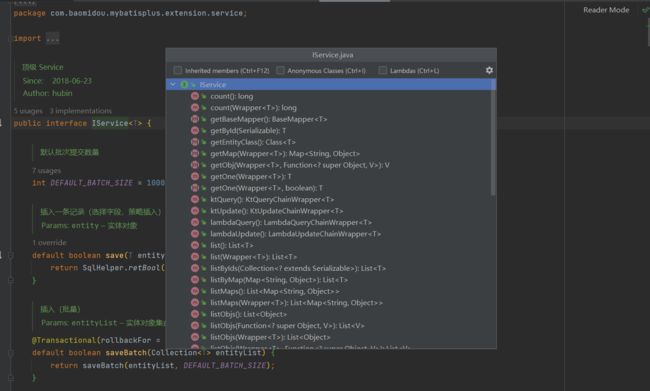Select count(Wrapper<T>): long method
650x391 pixels.
click(x=253, y=108)
